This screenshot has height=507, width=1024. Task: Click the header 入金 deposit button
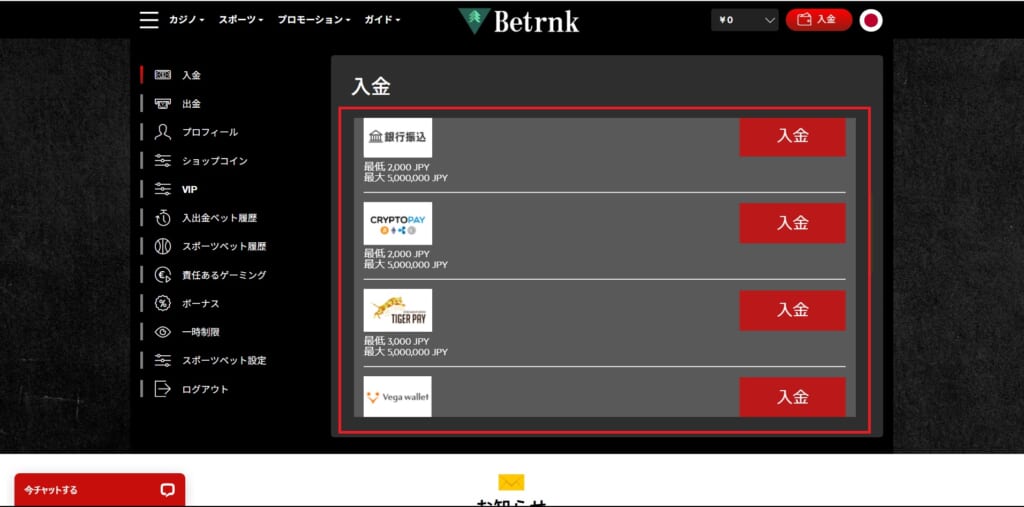(x=819, y=20)
